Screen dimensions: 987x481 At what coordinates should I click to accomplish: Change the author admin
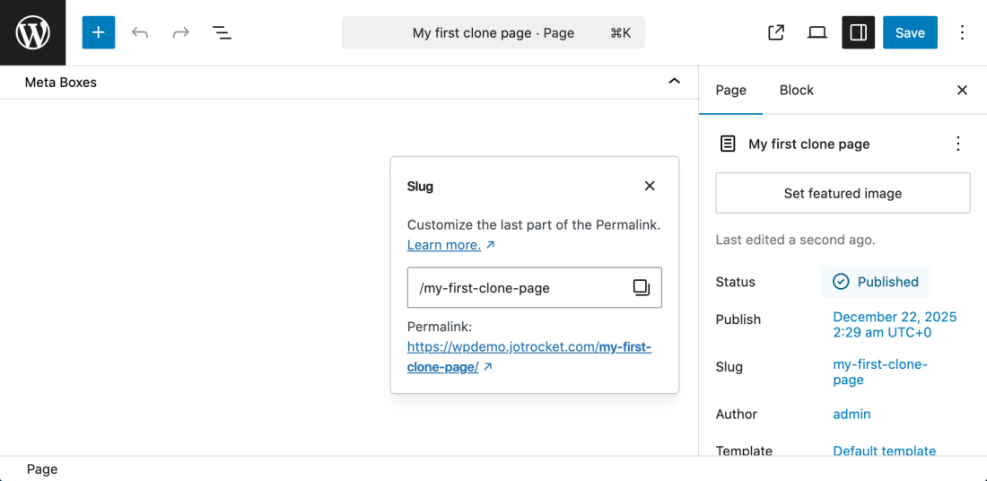(852, 414)
